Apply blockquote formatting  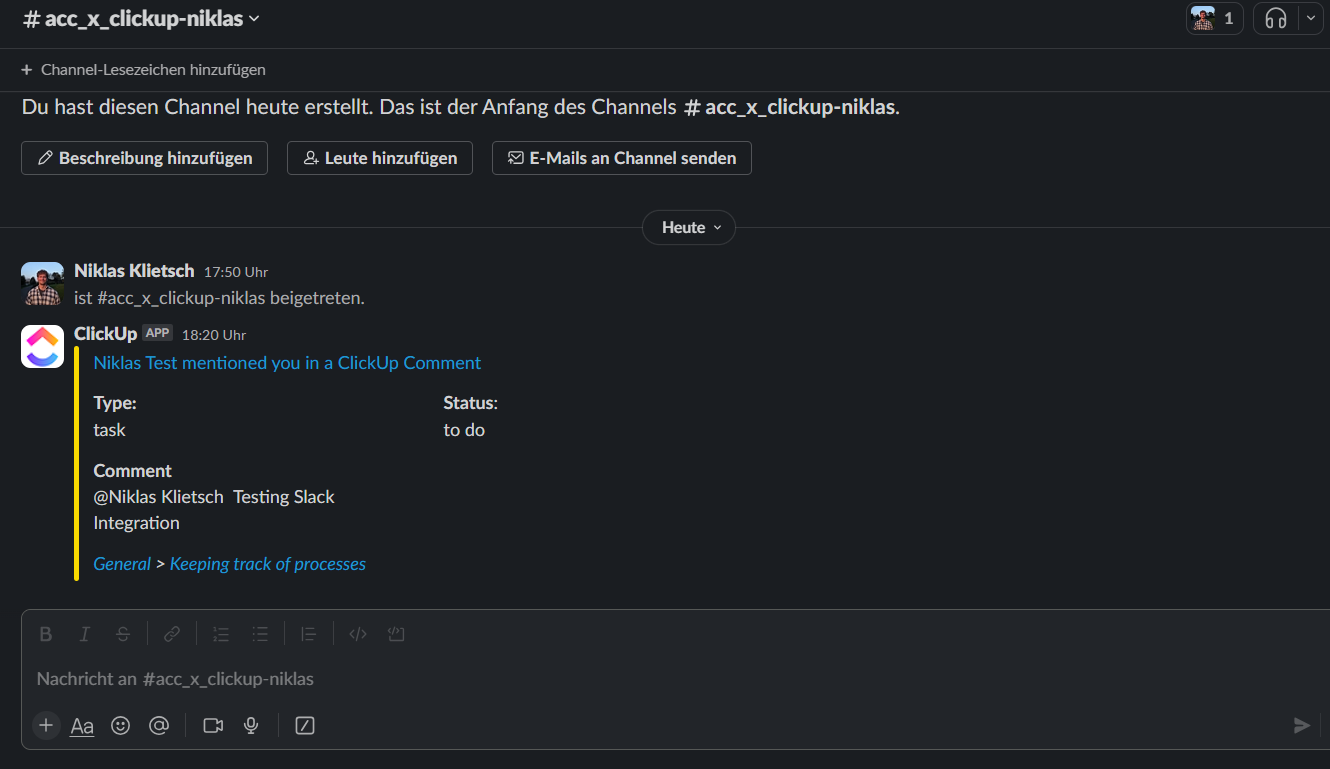click(x=309, y=634)
